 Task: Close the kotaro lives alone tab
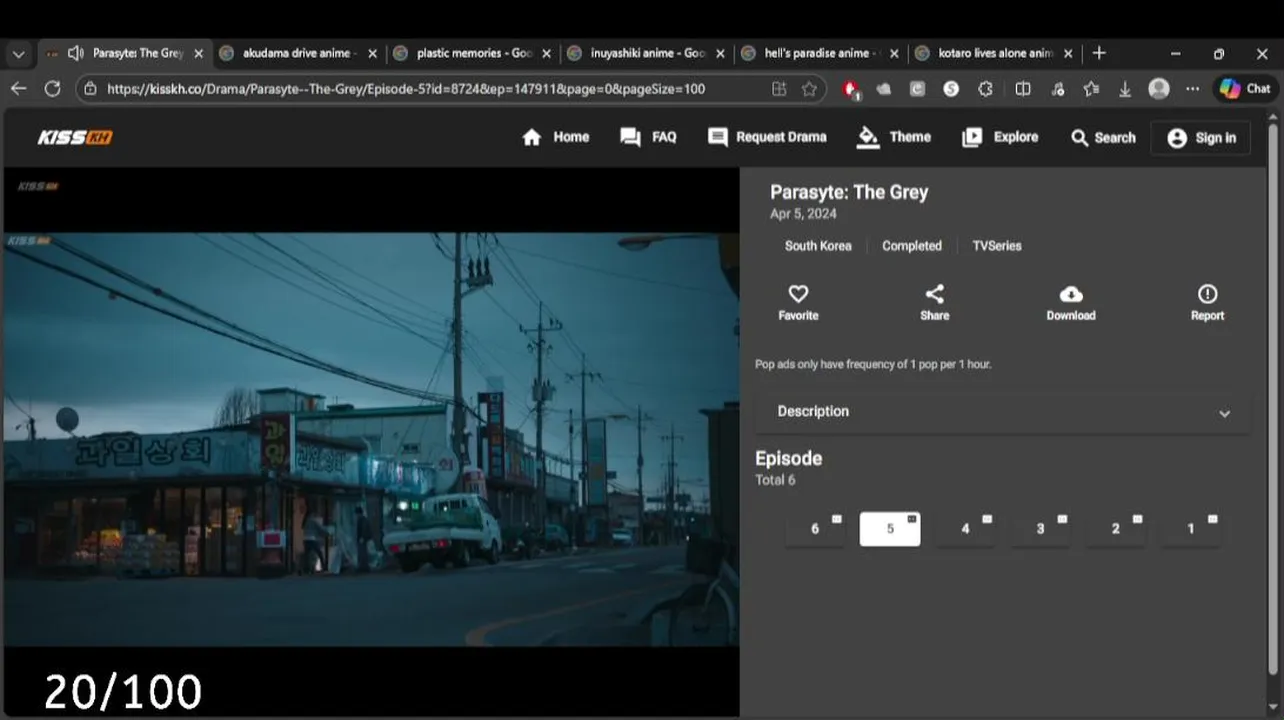pos(1068,54)
